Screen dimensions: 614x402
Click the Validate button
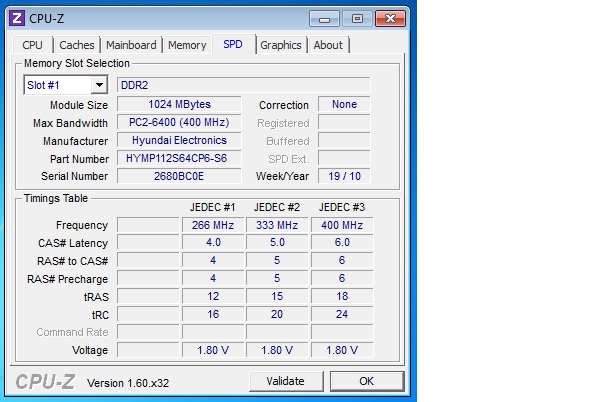(x=286, y=381)
